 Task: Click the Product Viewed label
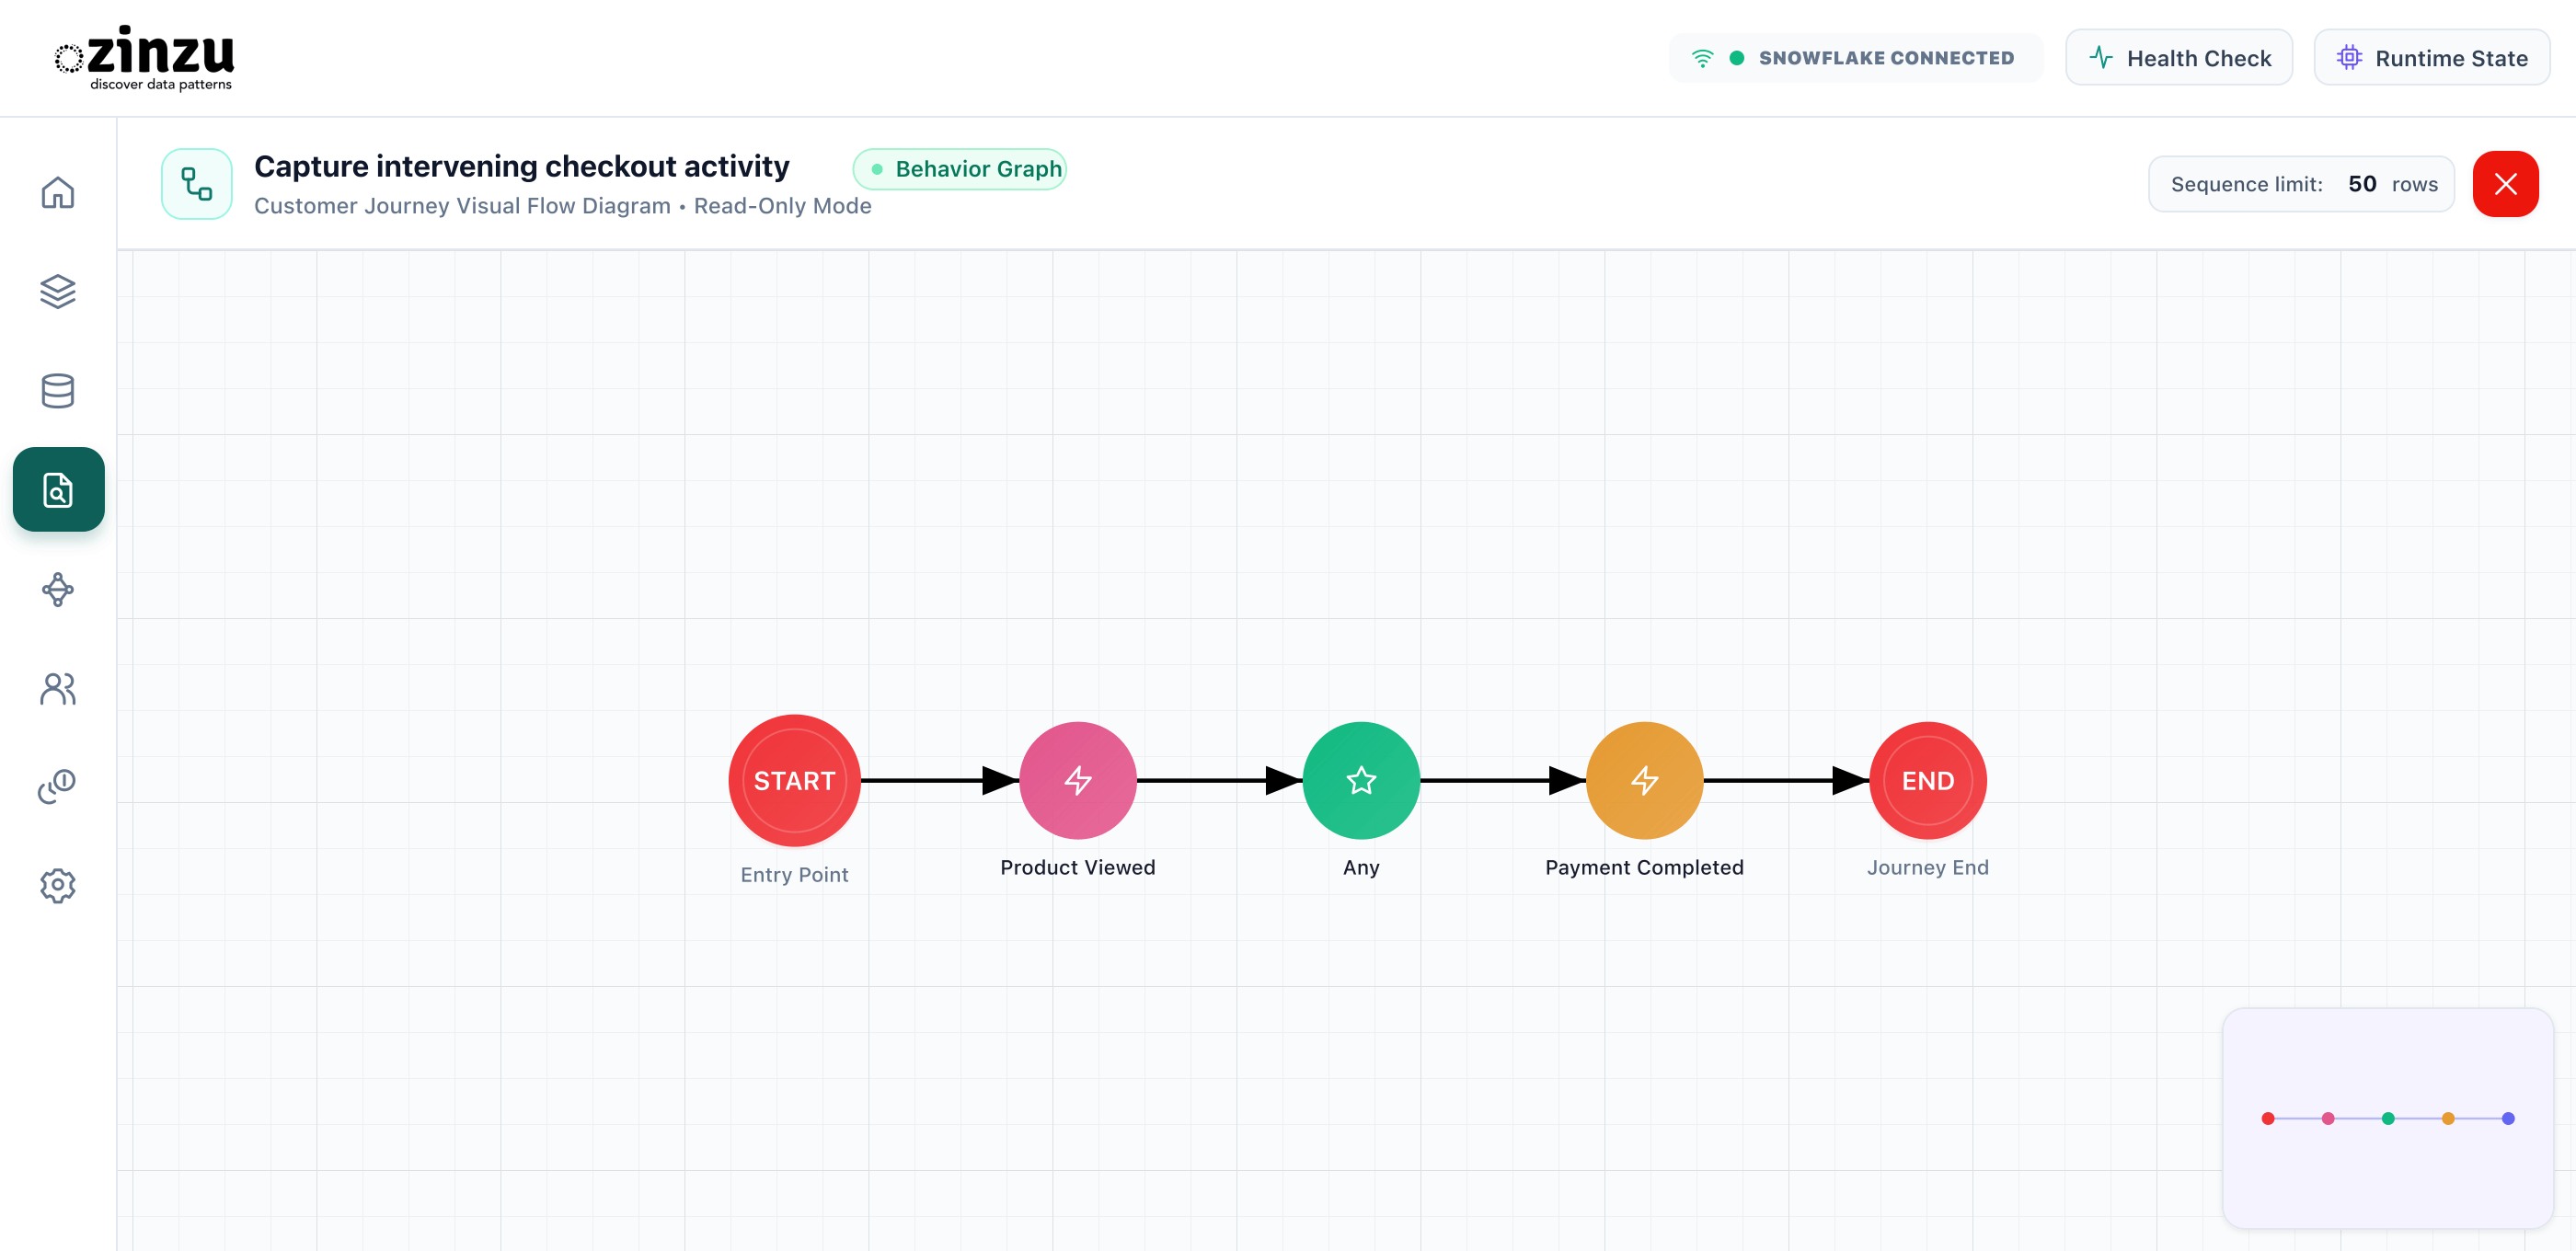[1078, 867]
